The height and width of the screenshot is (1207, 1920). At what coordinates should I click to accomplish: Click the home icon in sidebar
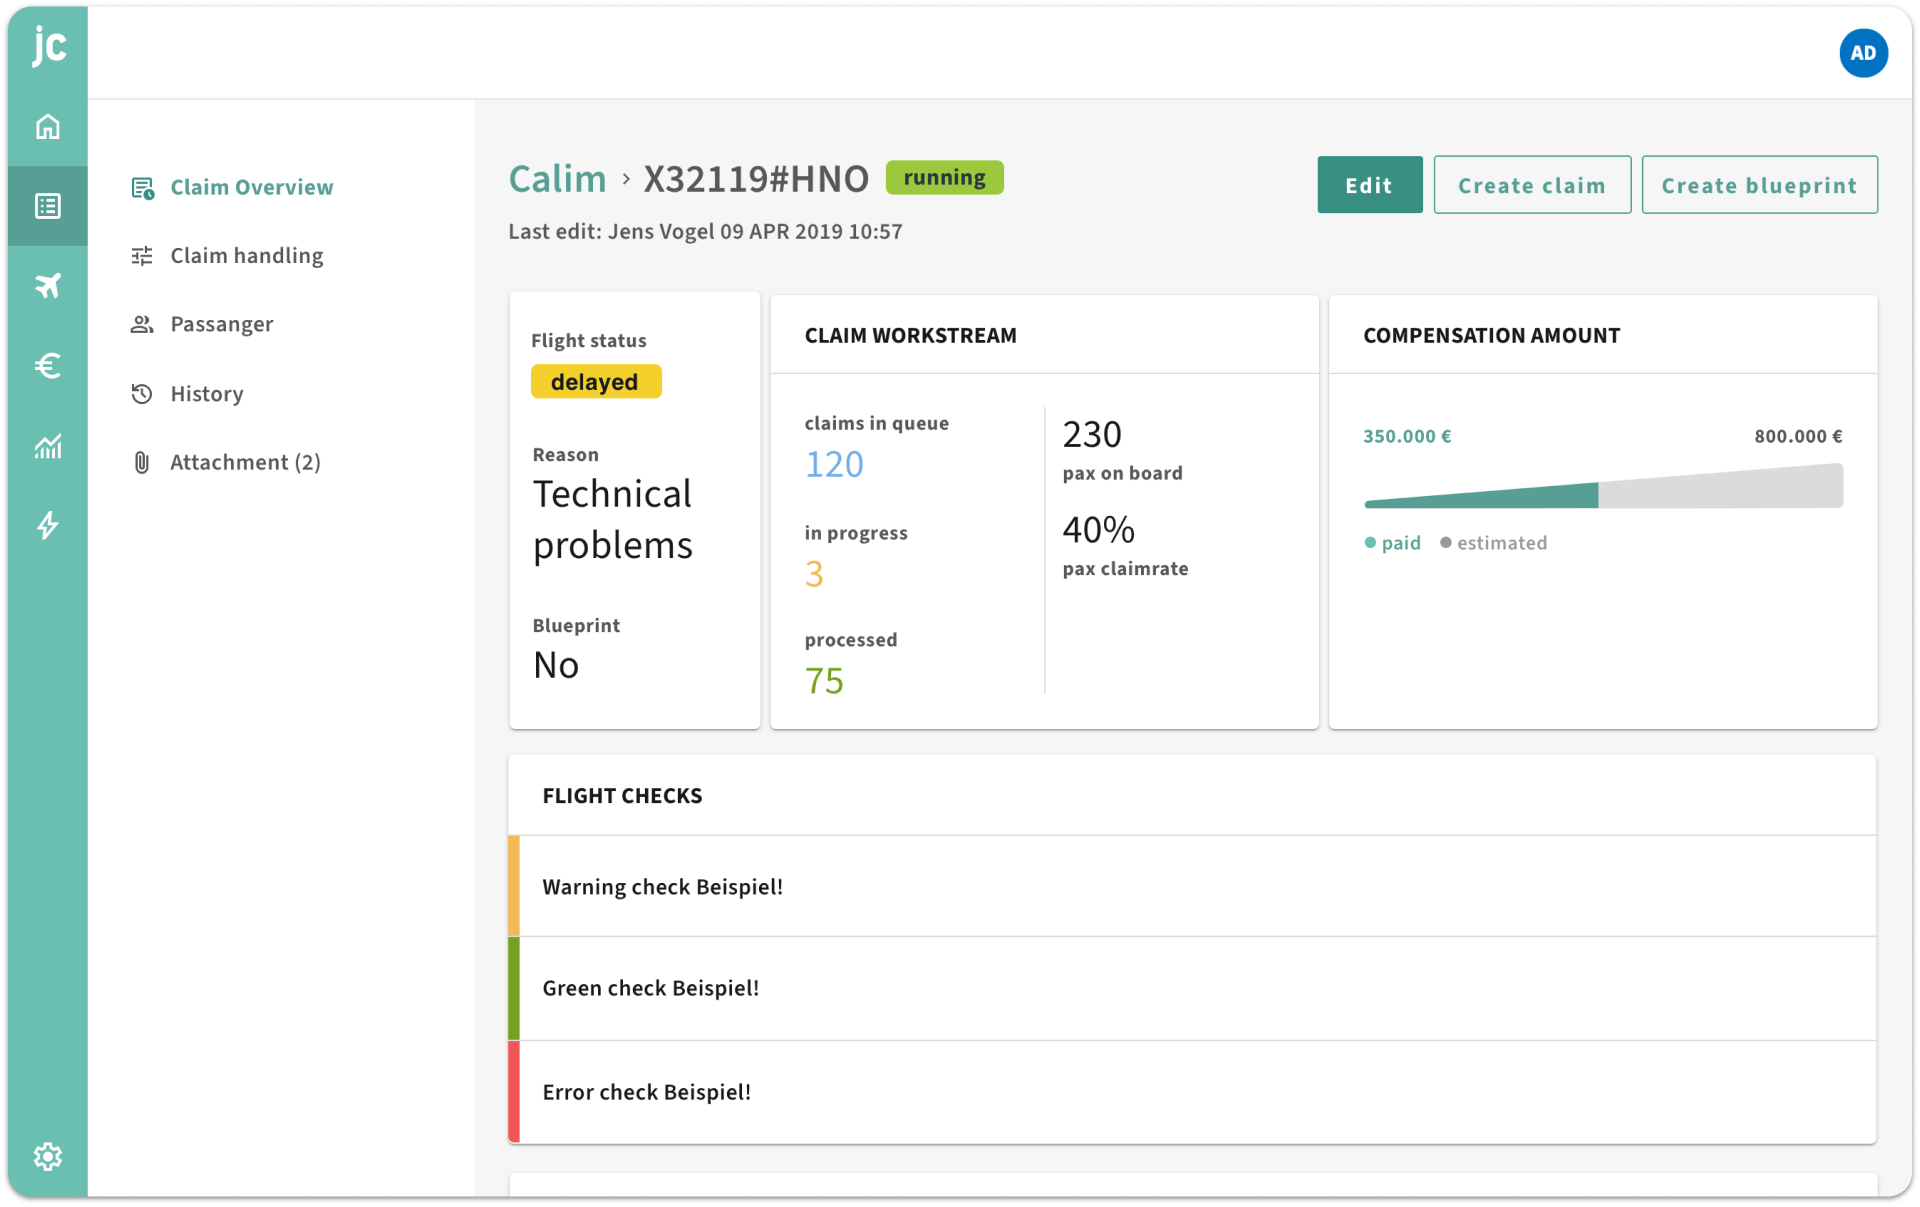tap(47, 127)
